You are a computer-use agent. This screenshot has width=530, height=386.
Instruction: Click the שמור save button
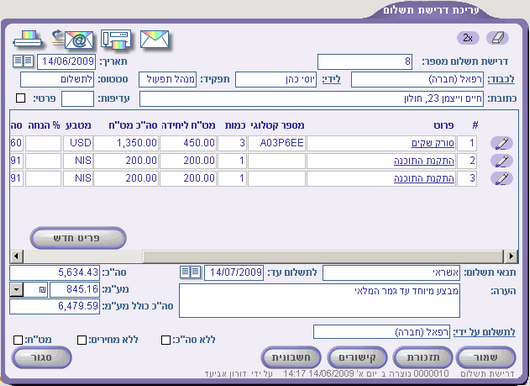point(486,357)
